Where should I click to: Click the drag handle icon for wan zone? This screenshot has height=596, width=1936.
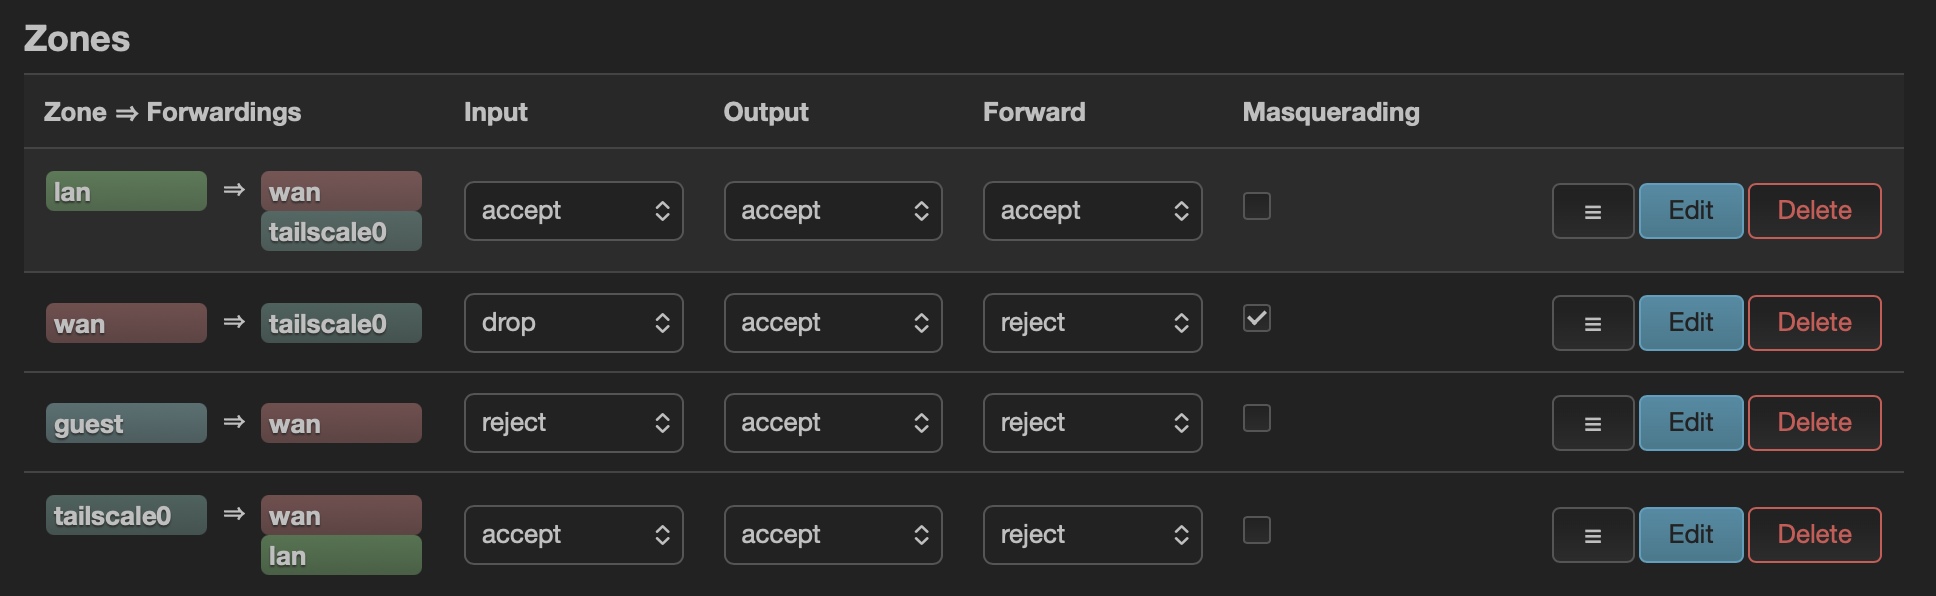pos(1592,323)
